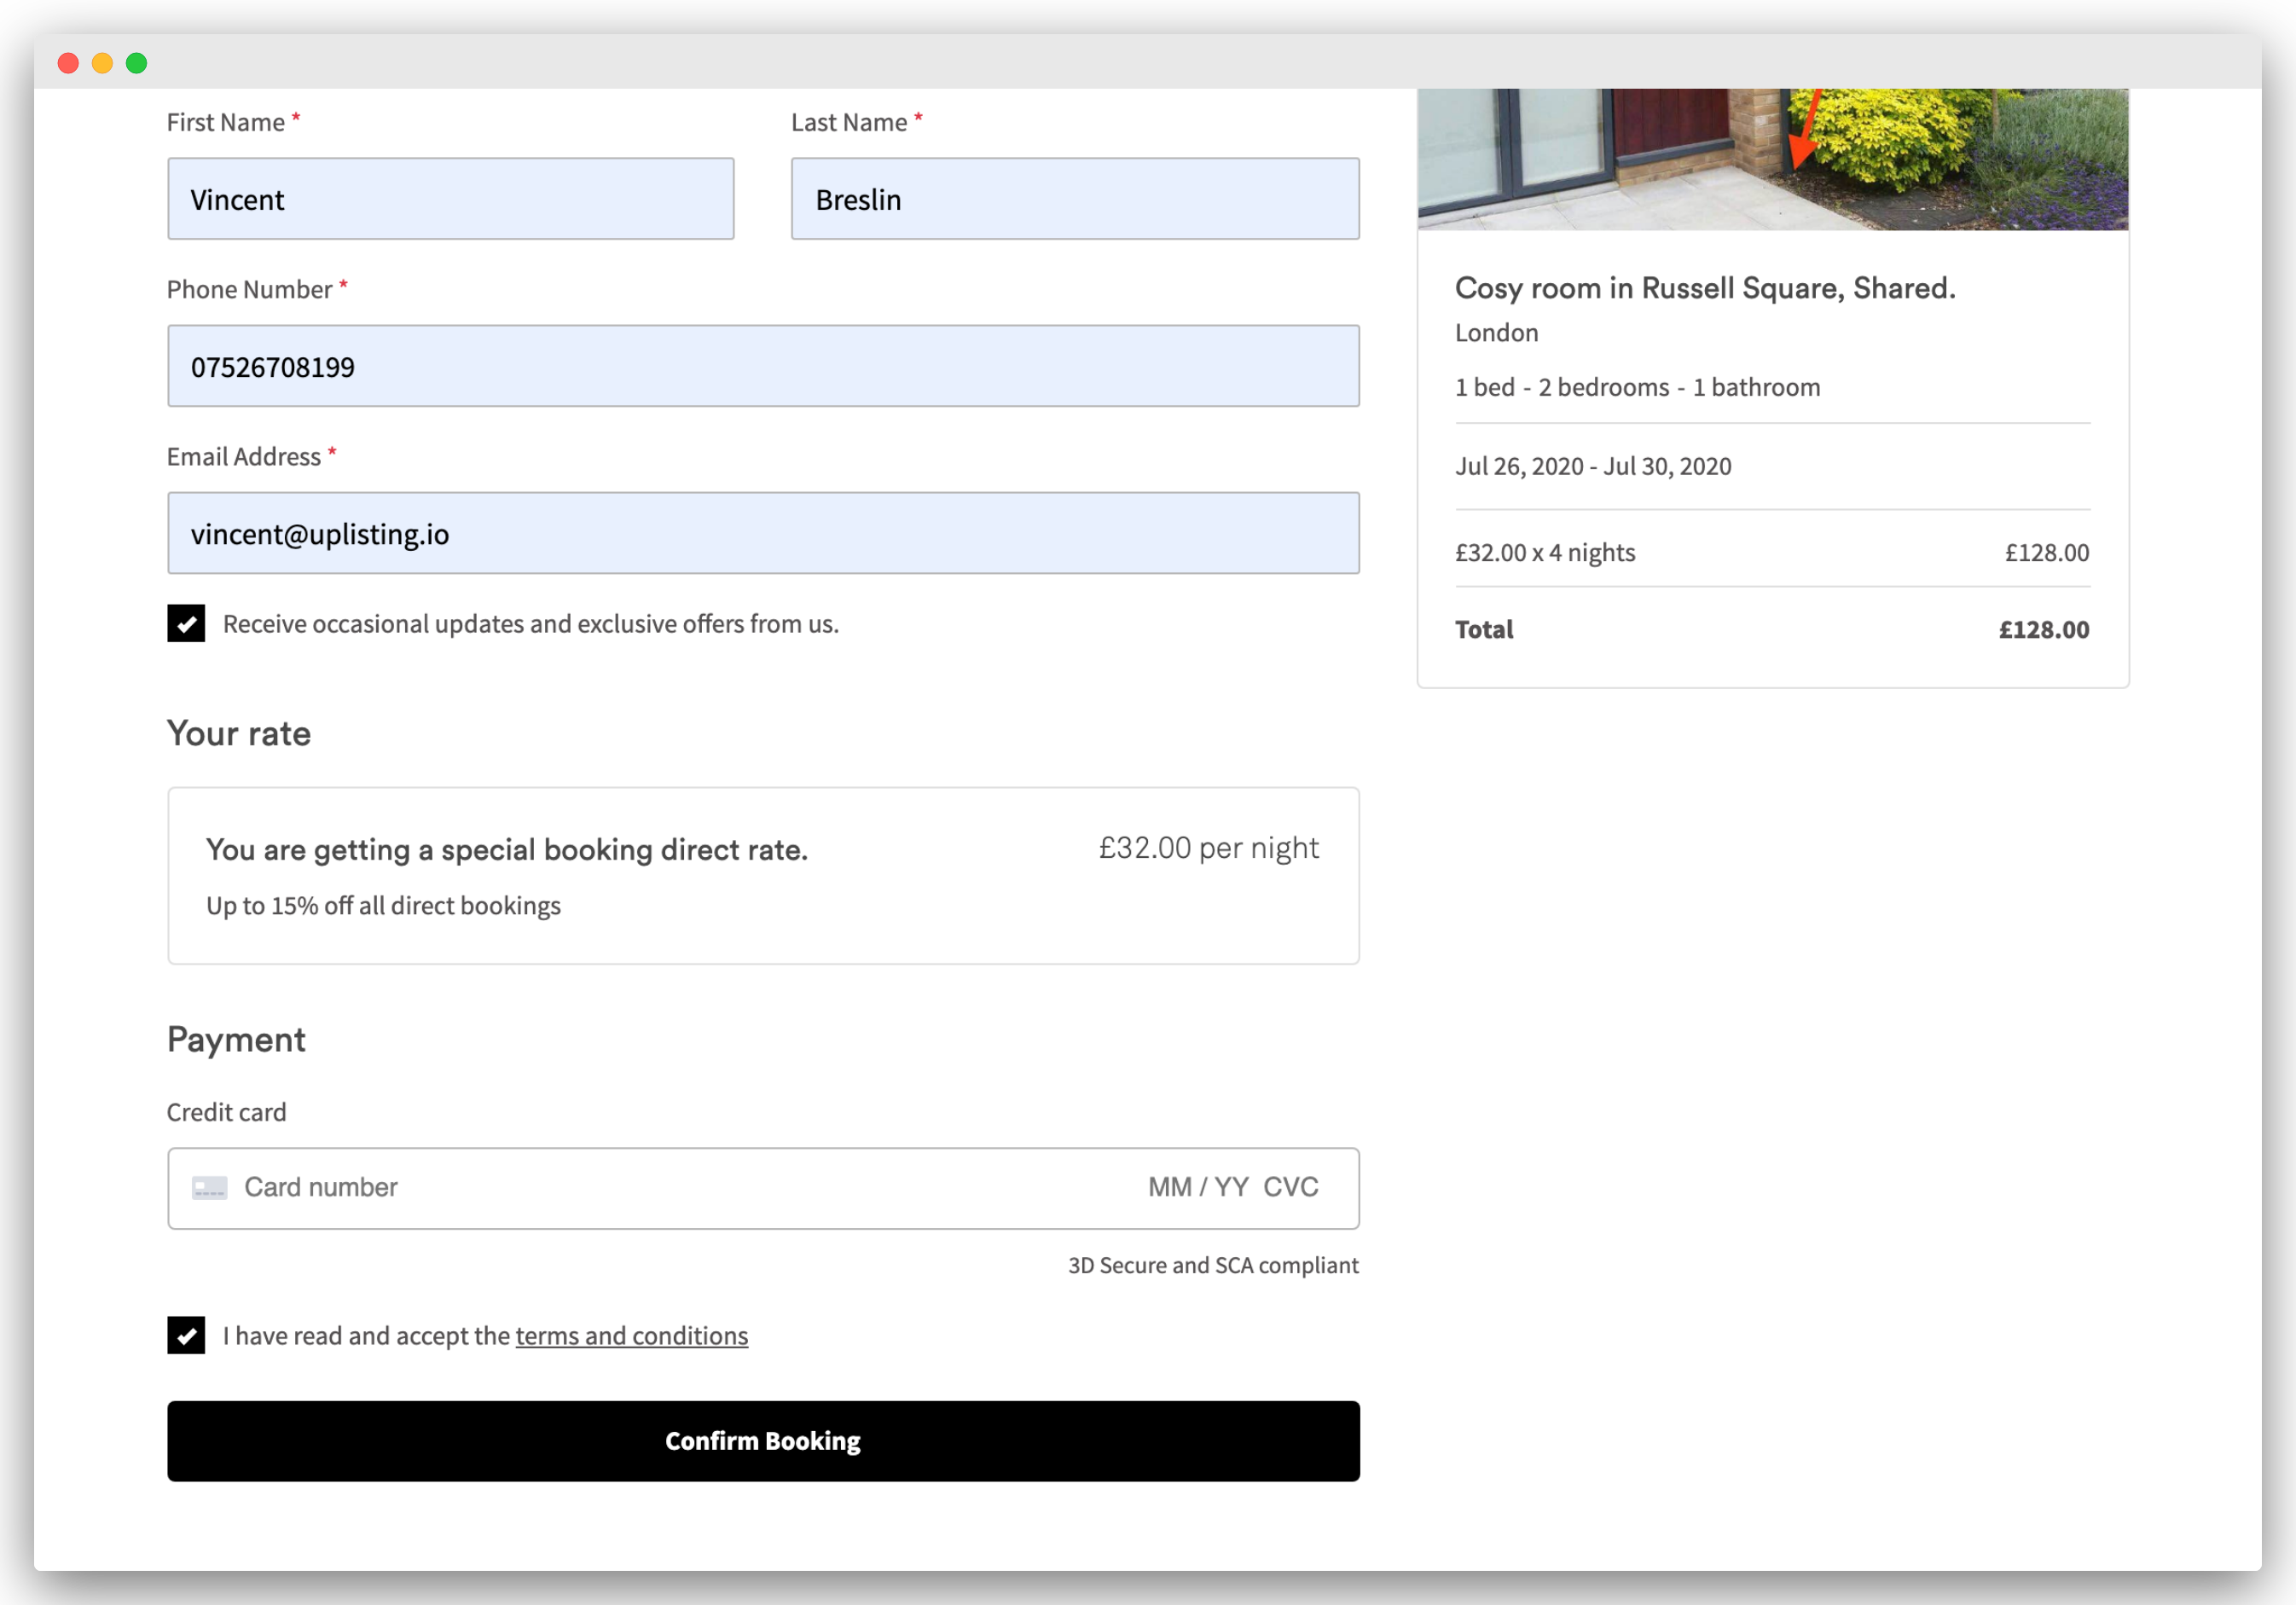
Task: Click the 3D Secure and SCA compliant text
Action: point(1212,1265)
